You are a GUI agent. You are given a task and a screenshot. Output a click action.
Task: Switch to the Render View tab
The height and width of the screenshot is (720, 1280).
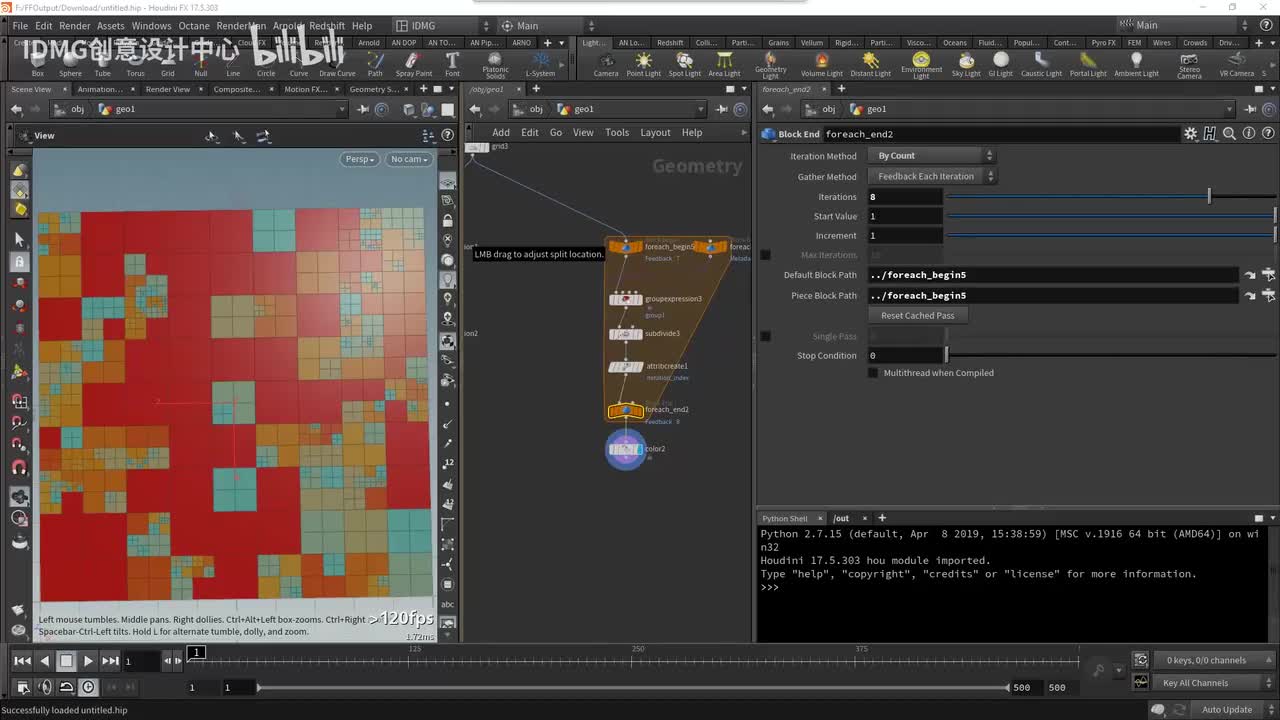point(167,89)
